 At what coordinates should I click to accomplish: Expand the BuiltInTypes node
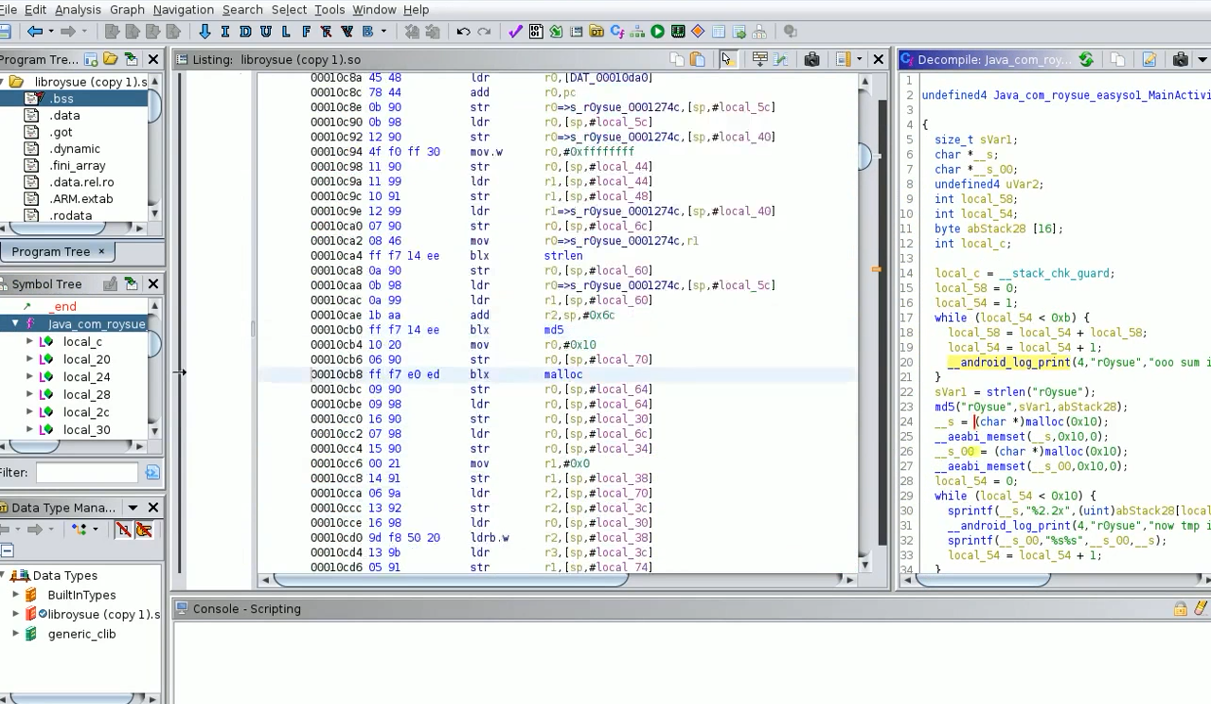(x=15, y=595)
